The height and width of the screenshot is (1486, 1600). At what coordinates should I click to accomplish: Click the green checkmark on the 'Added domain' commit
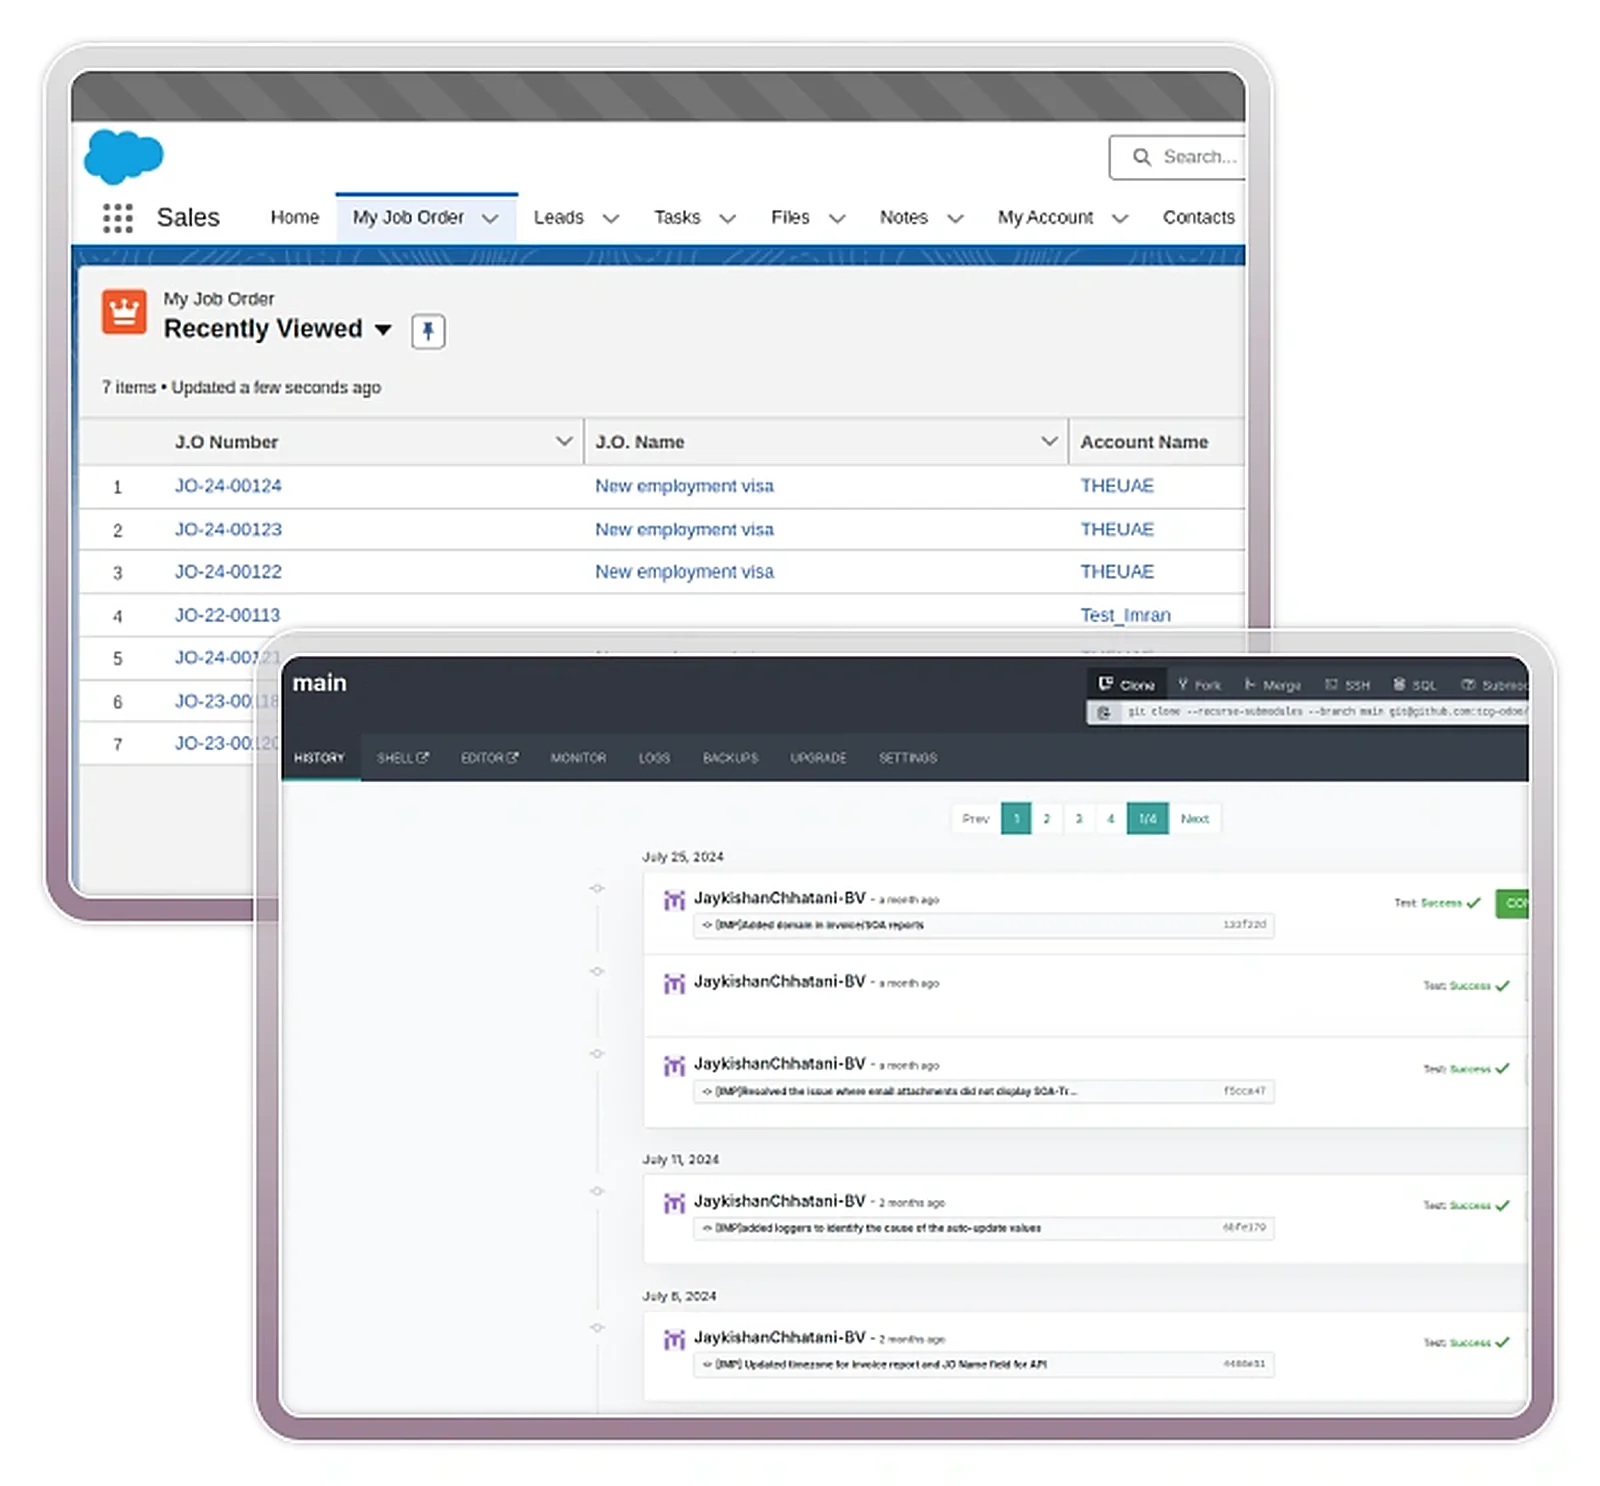pyautogui.click(x=1474, y=903)
